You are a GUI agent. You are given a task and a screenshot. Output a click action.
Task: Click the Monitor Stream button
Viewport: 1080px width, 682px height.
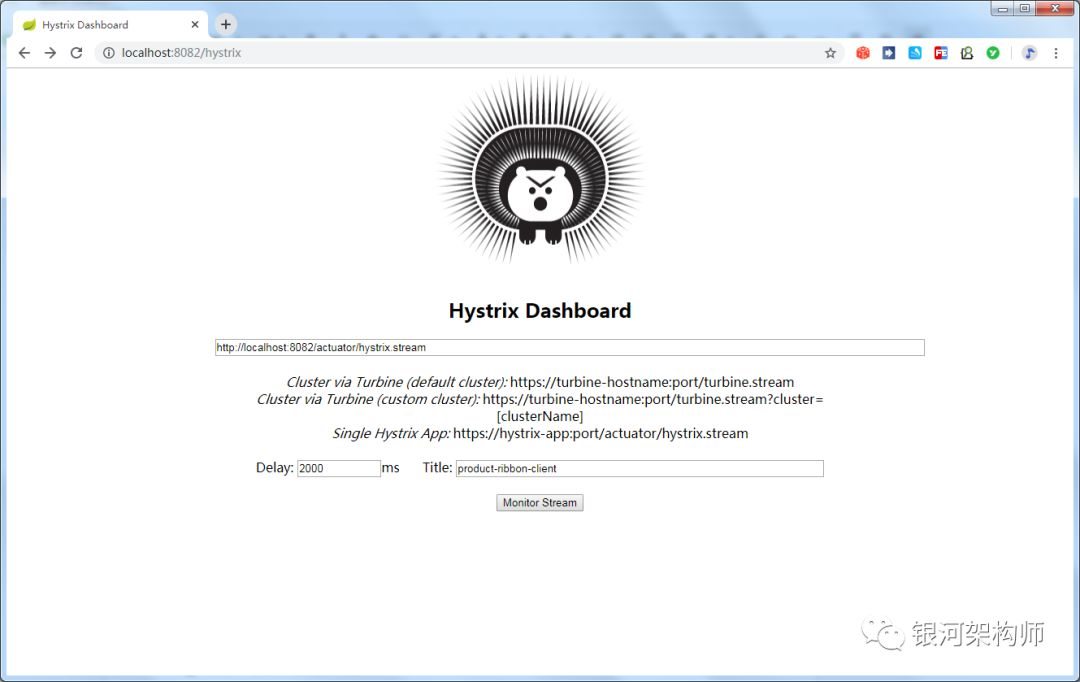pyautogui.click(x=540, y=503)
